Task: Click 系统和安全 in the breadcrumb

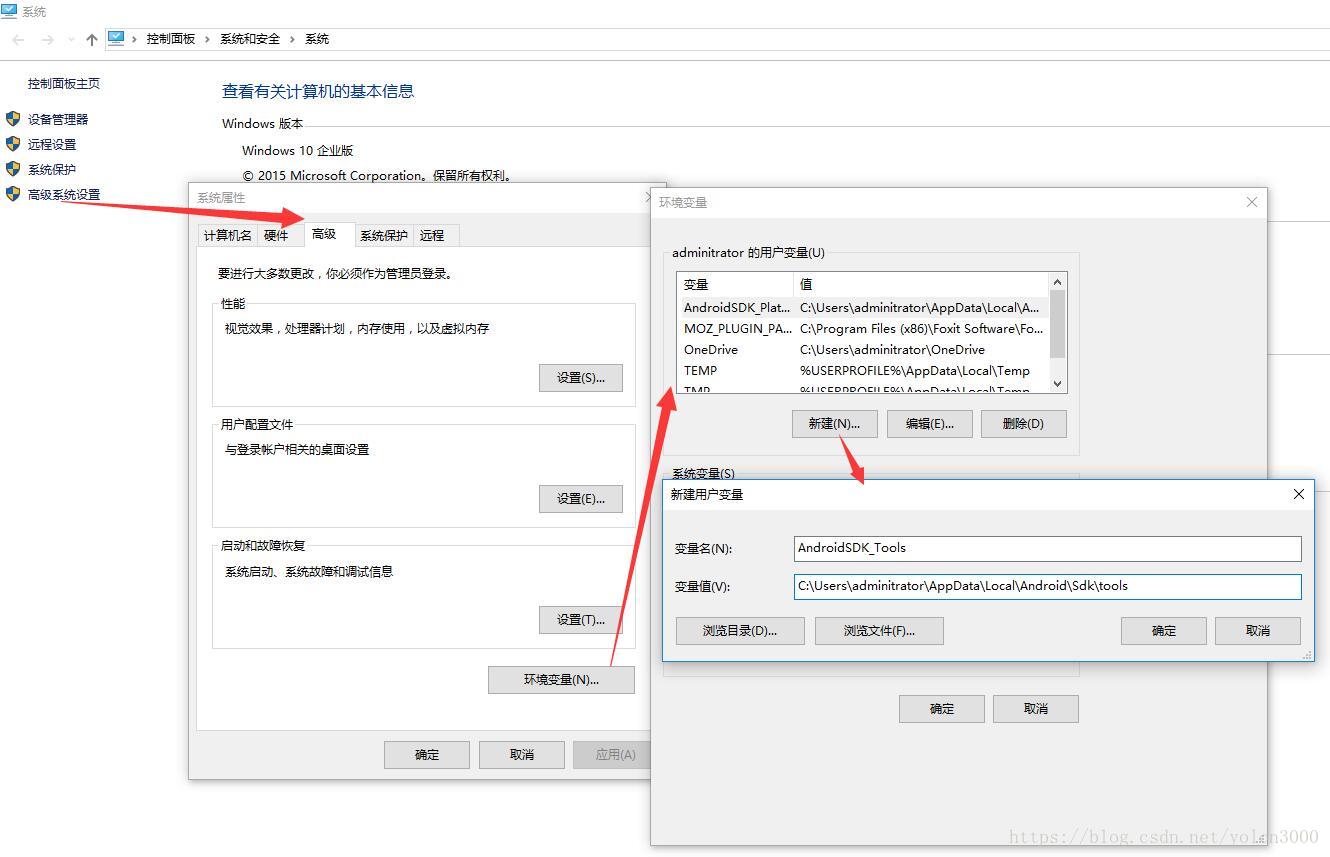Action: pos(250,39)
